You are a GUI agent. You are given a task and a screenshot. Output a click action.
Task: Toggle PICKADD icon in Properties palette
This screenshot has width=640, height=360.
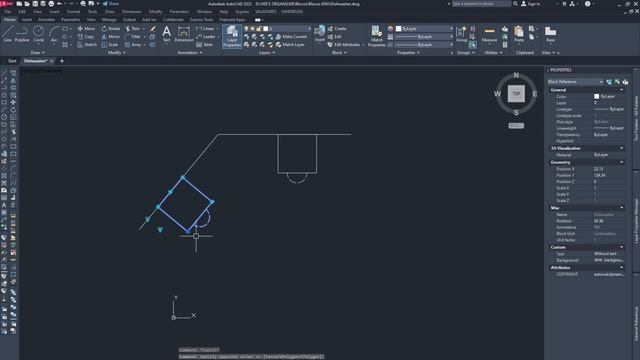(609, 82)
